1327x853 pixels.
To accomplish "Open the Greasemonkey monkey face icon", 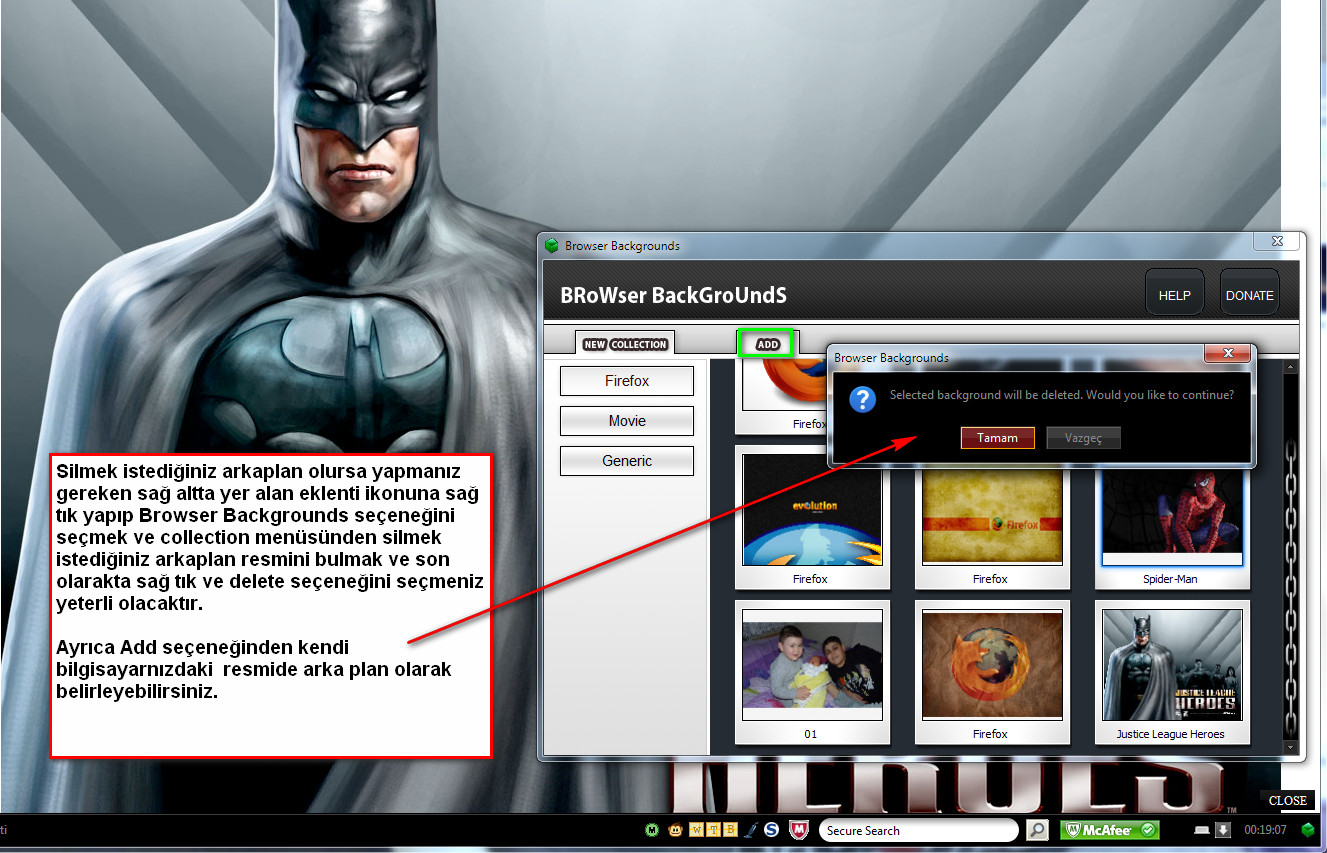I will coord(676,830).
